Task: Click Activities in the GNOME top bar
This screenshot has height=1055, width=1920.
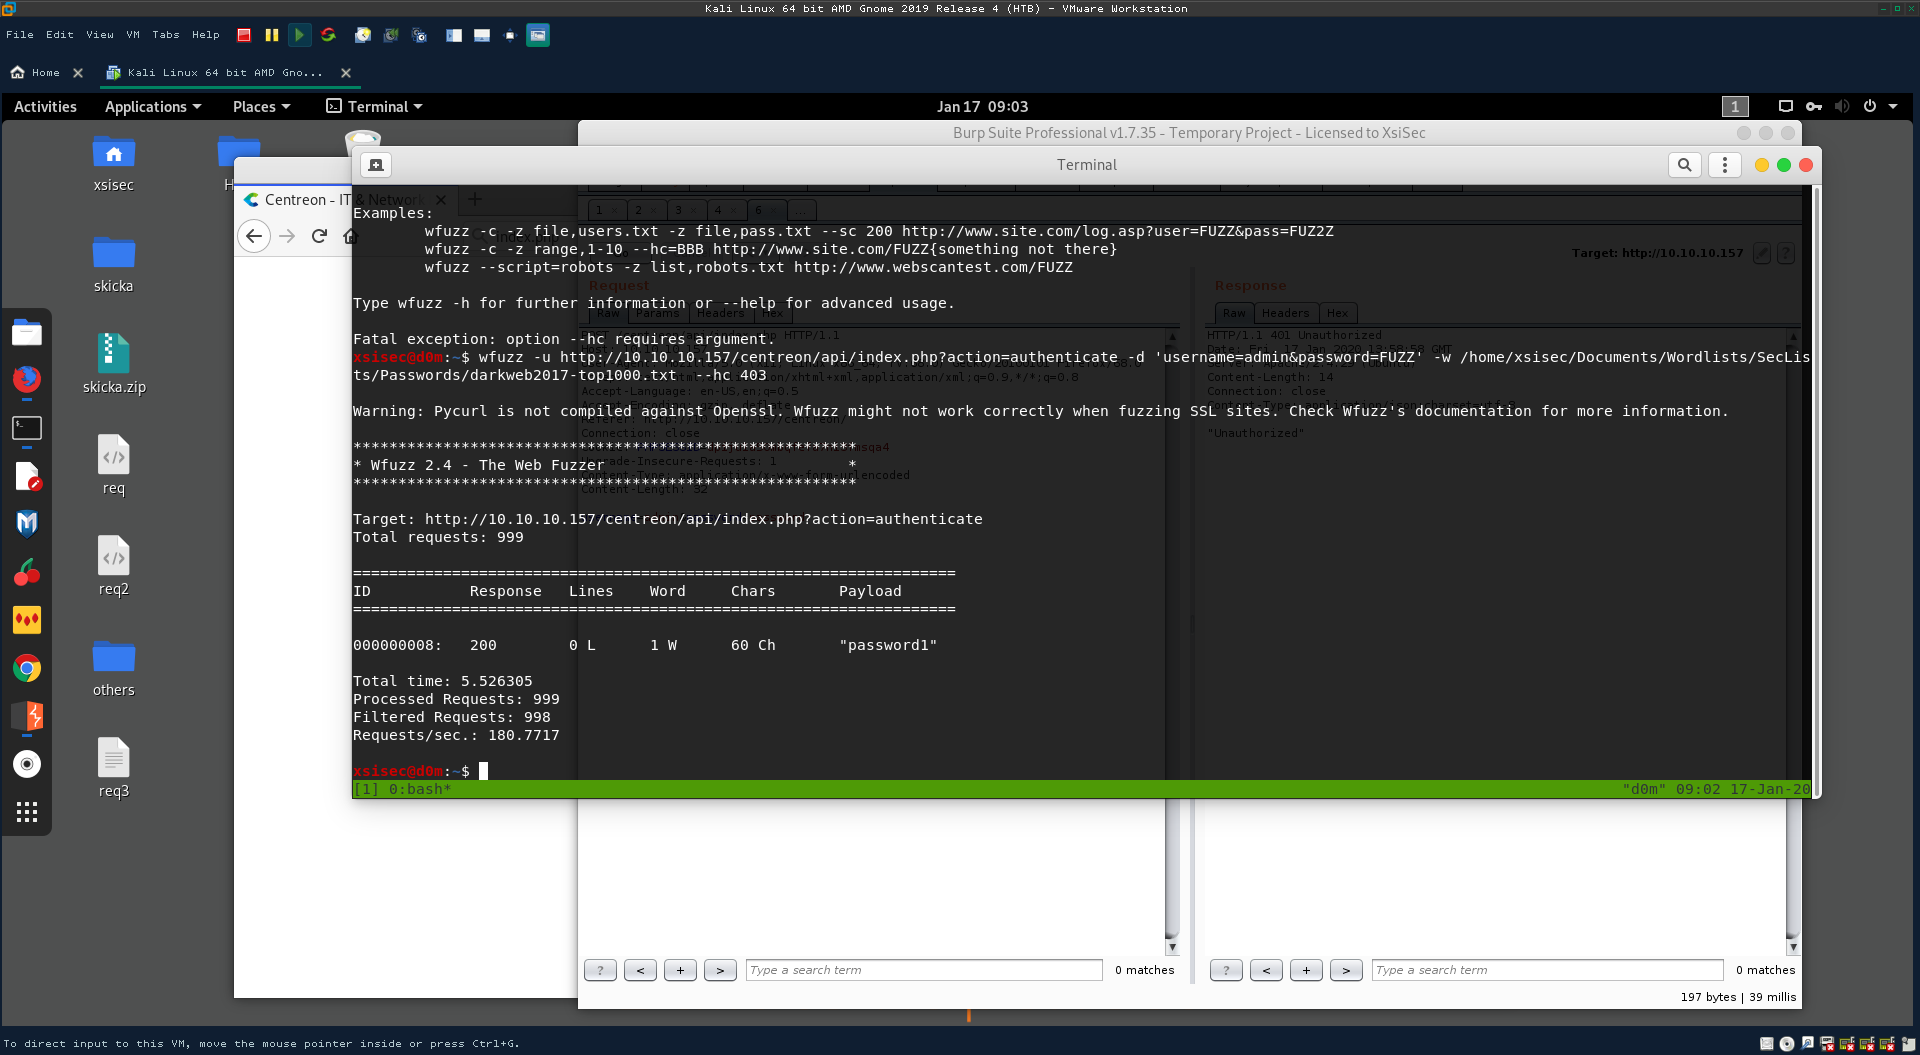Action: coord(45,107)
